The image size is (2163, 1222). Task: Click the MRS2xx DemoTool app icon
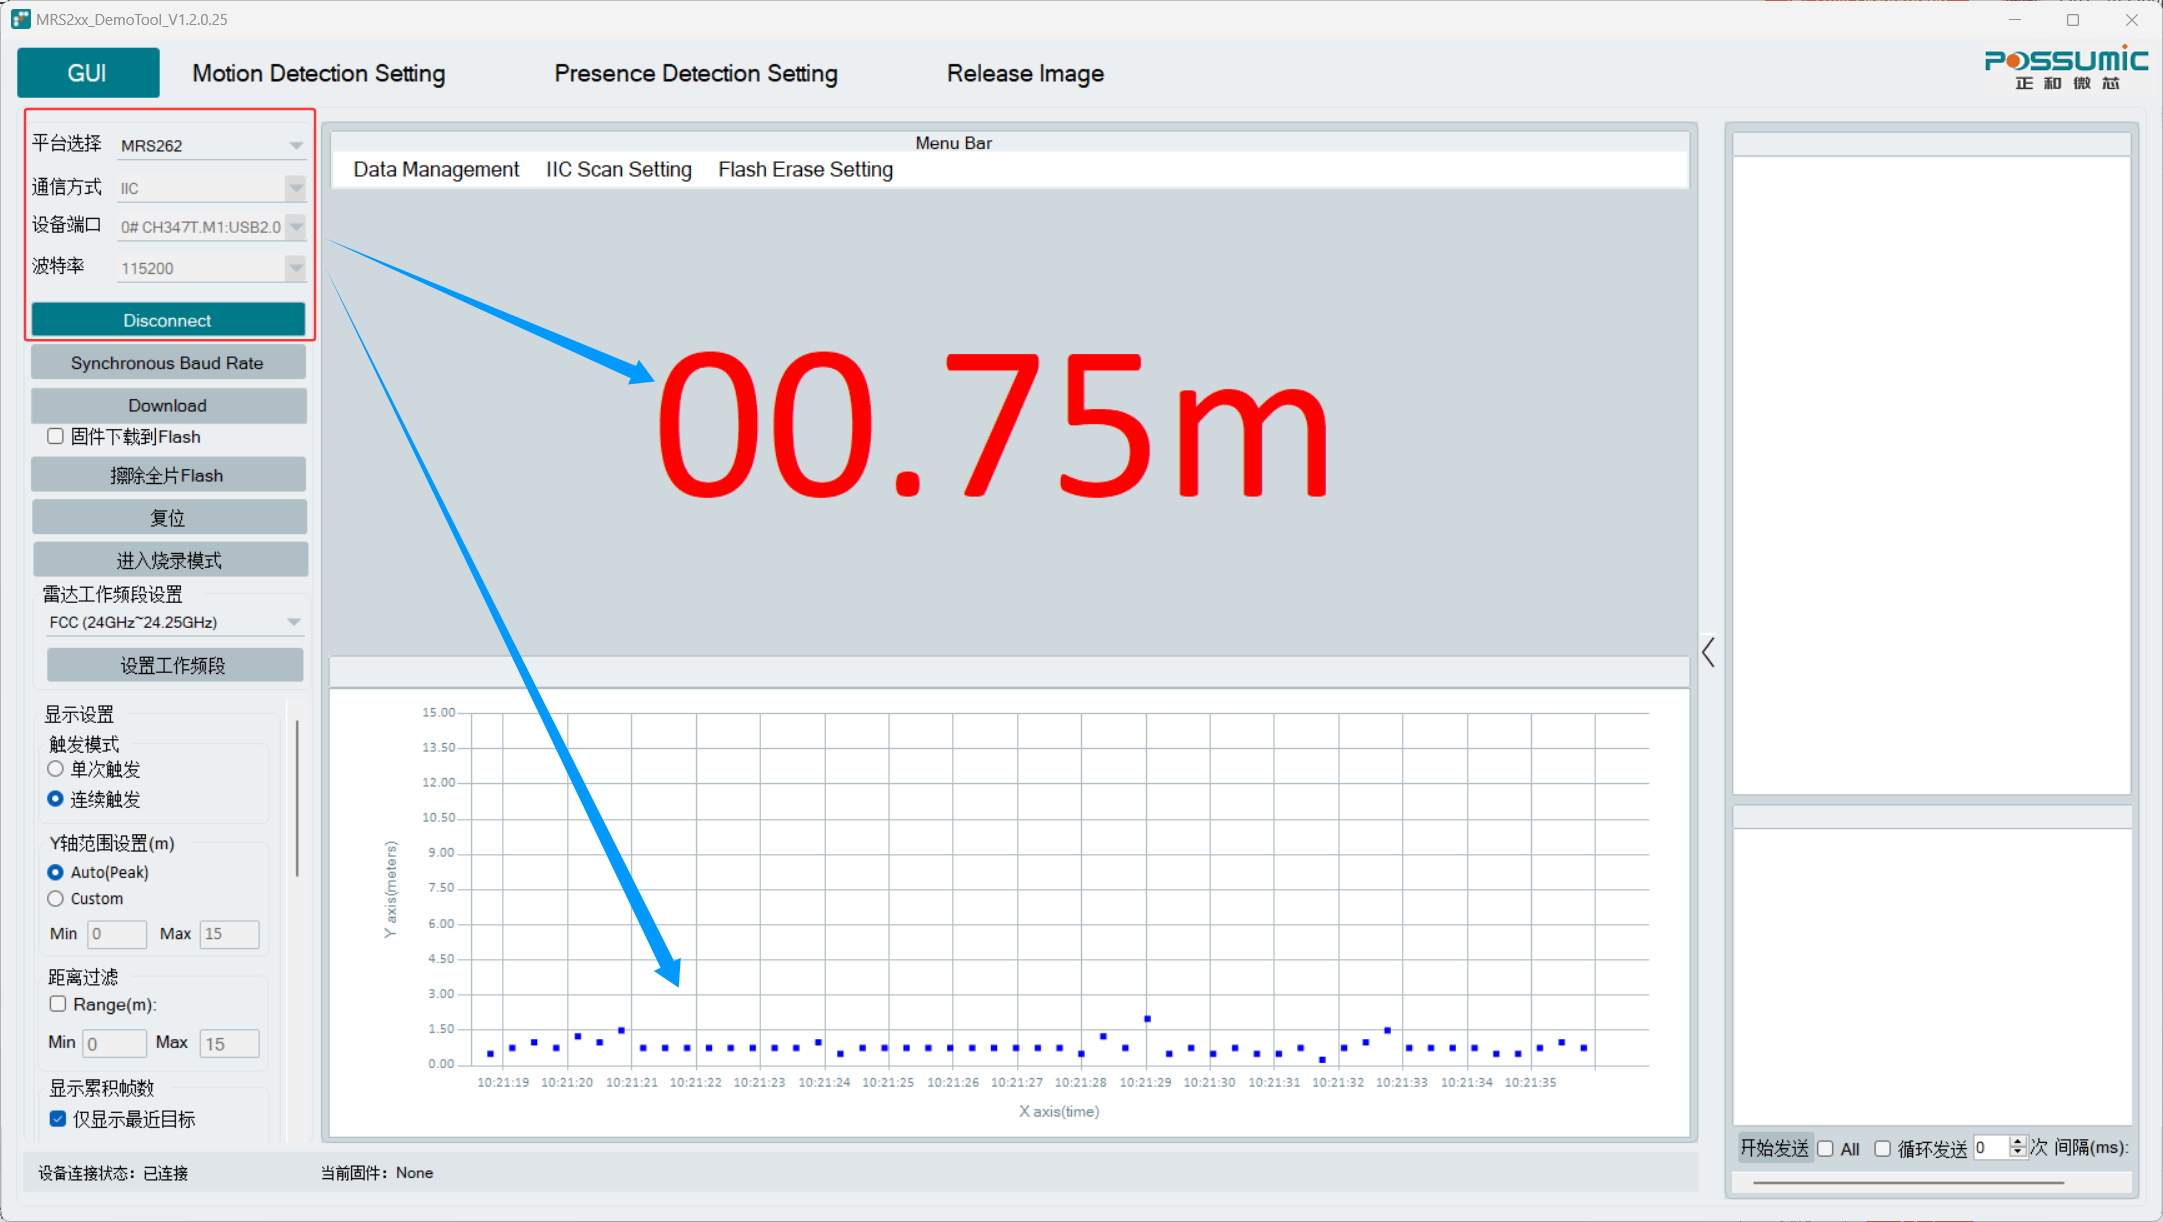click(x=20, y=19)
